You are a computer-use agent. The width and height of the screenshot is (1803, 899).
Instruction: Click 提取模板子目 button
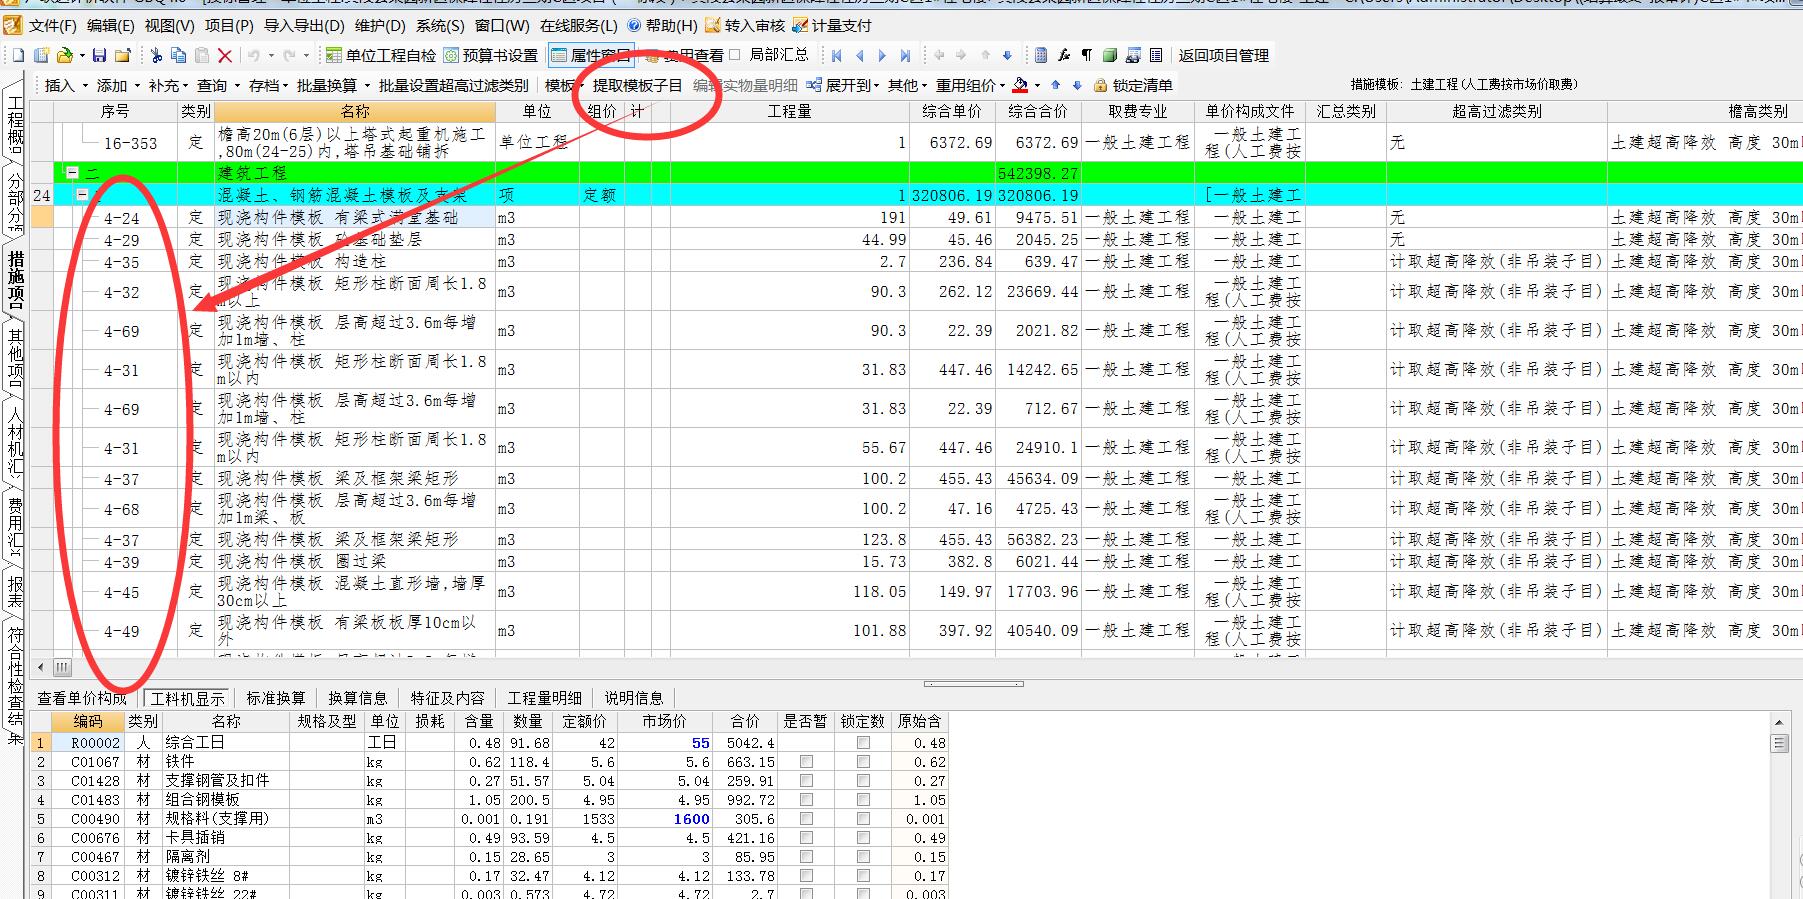[637, 85]
